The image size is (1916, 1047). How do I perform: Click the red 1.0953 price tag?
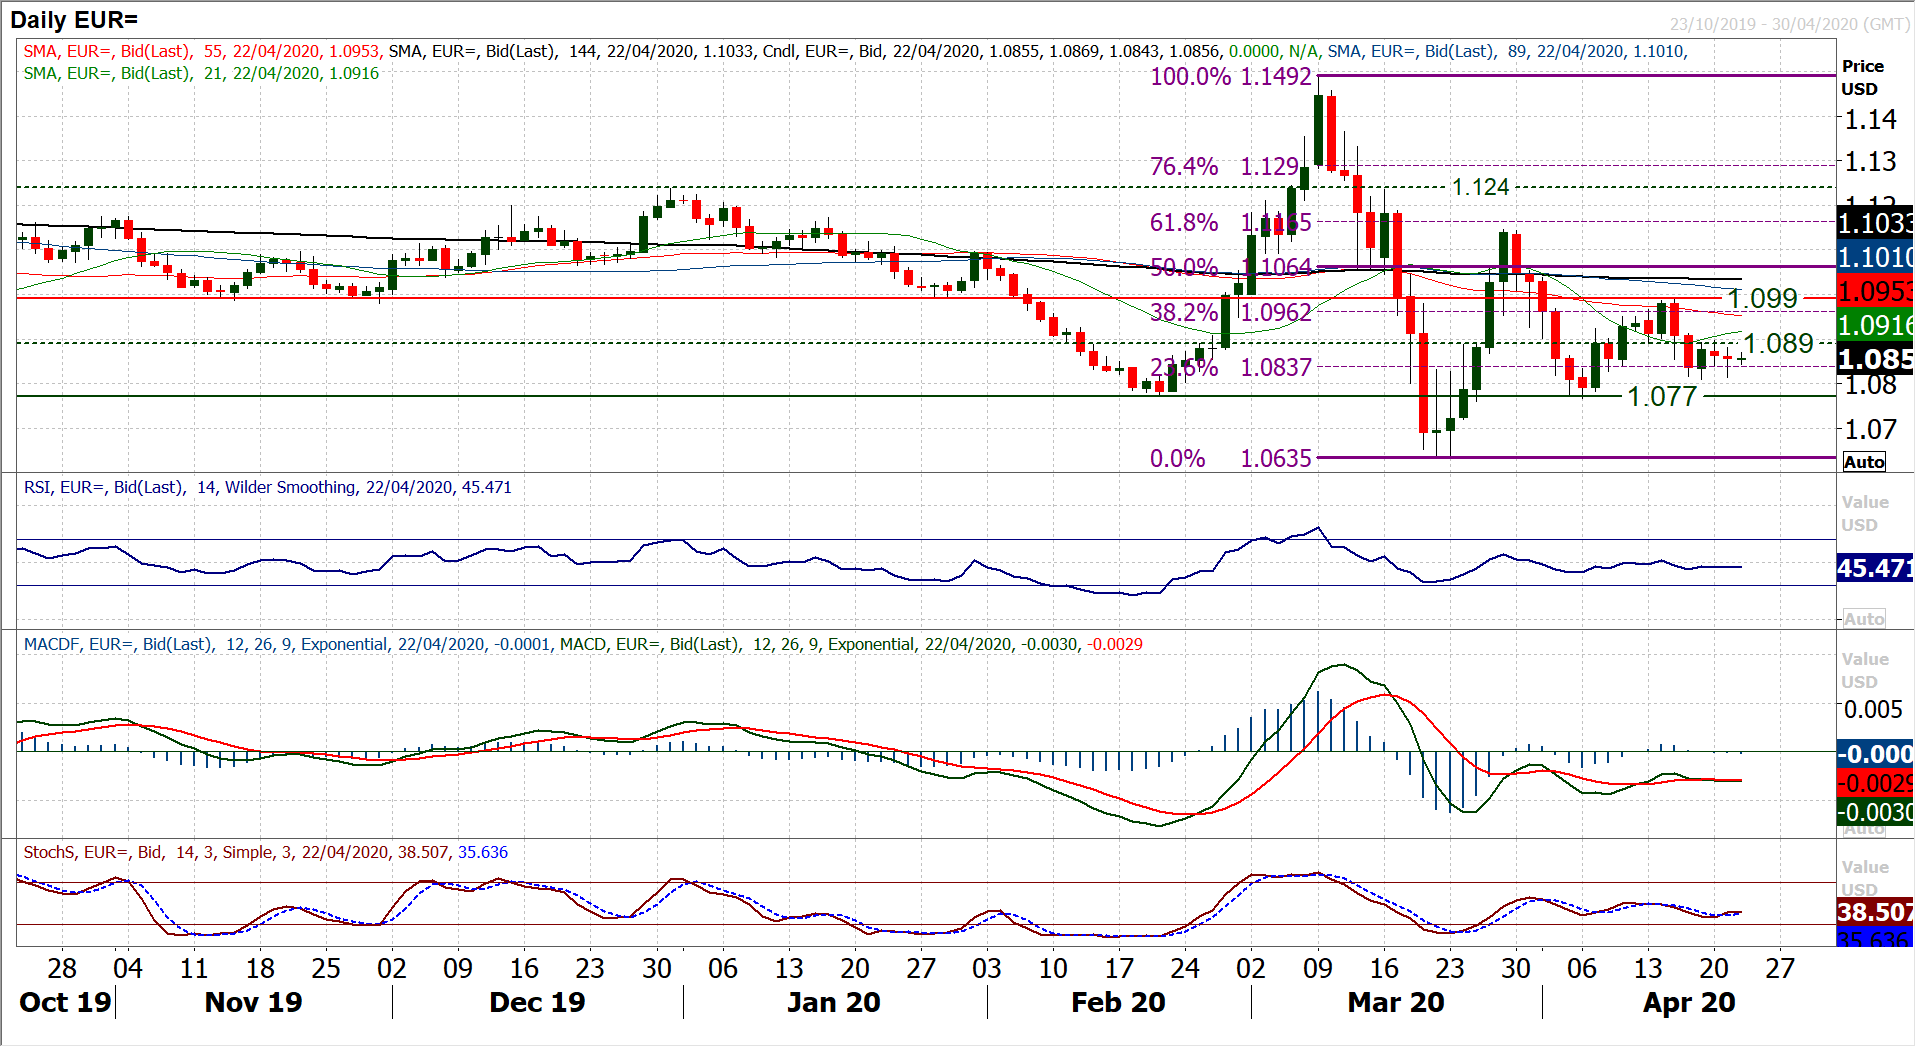coord(1875,291)
